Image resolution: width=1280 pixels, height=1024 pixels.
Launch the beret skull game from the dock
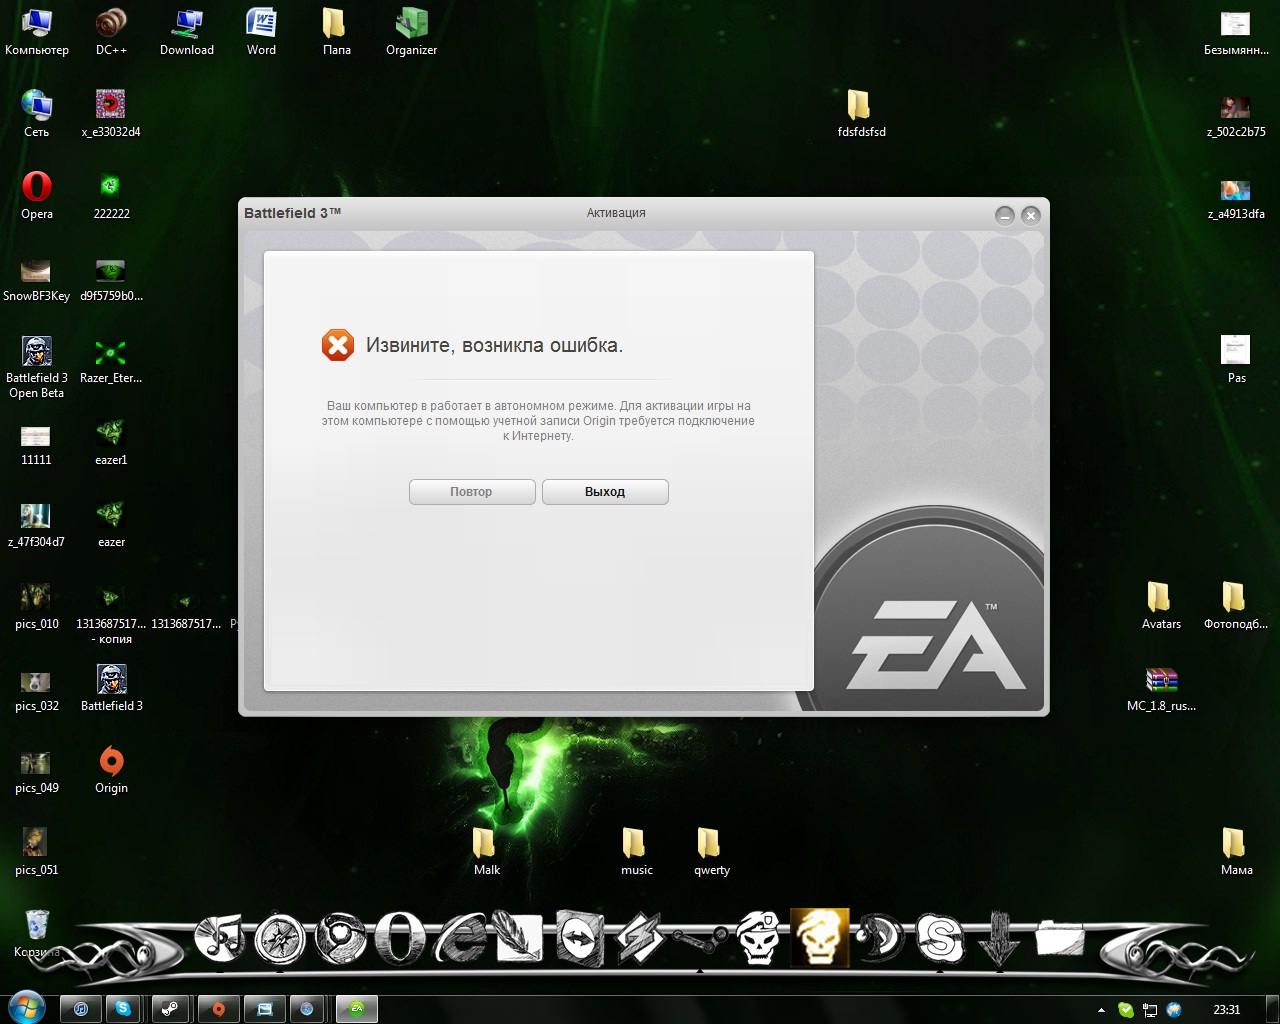point(760,938)
